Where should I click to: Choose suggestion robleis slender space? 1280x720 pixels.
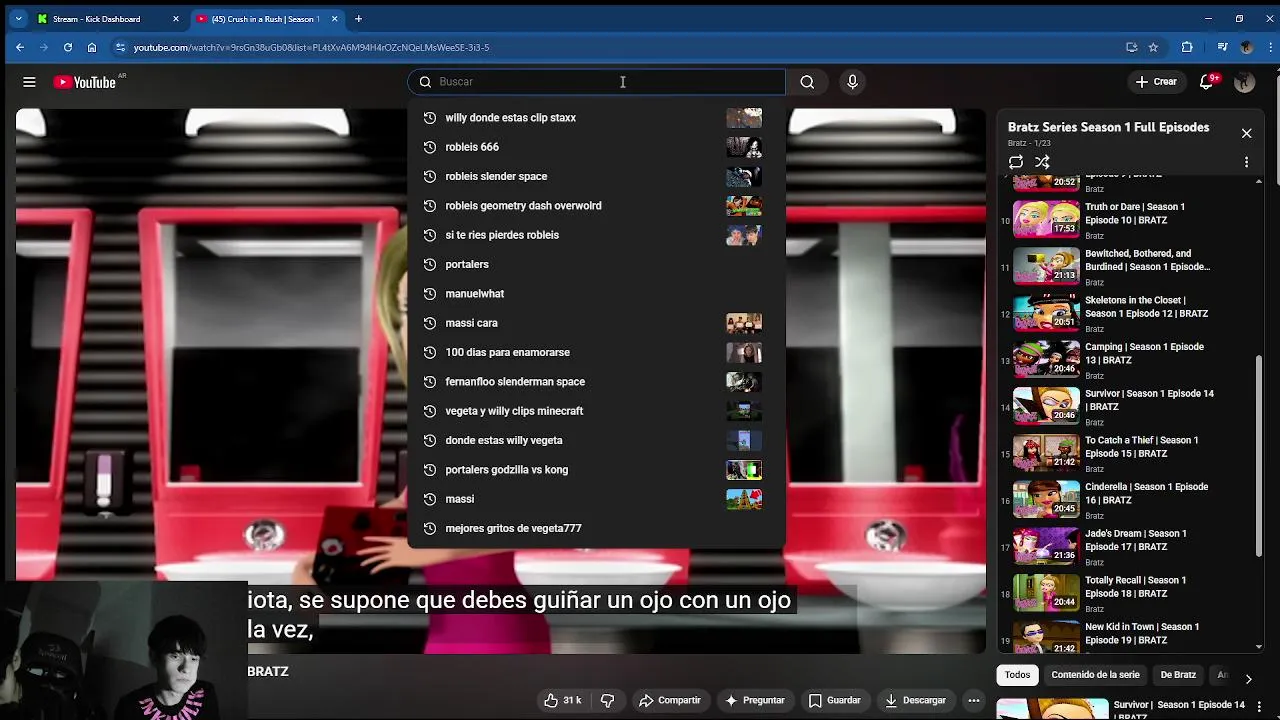596,176
